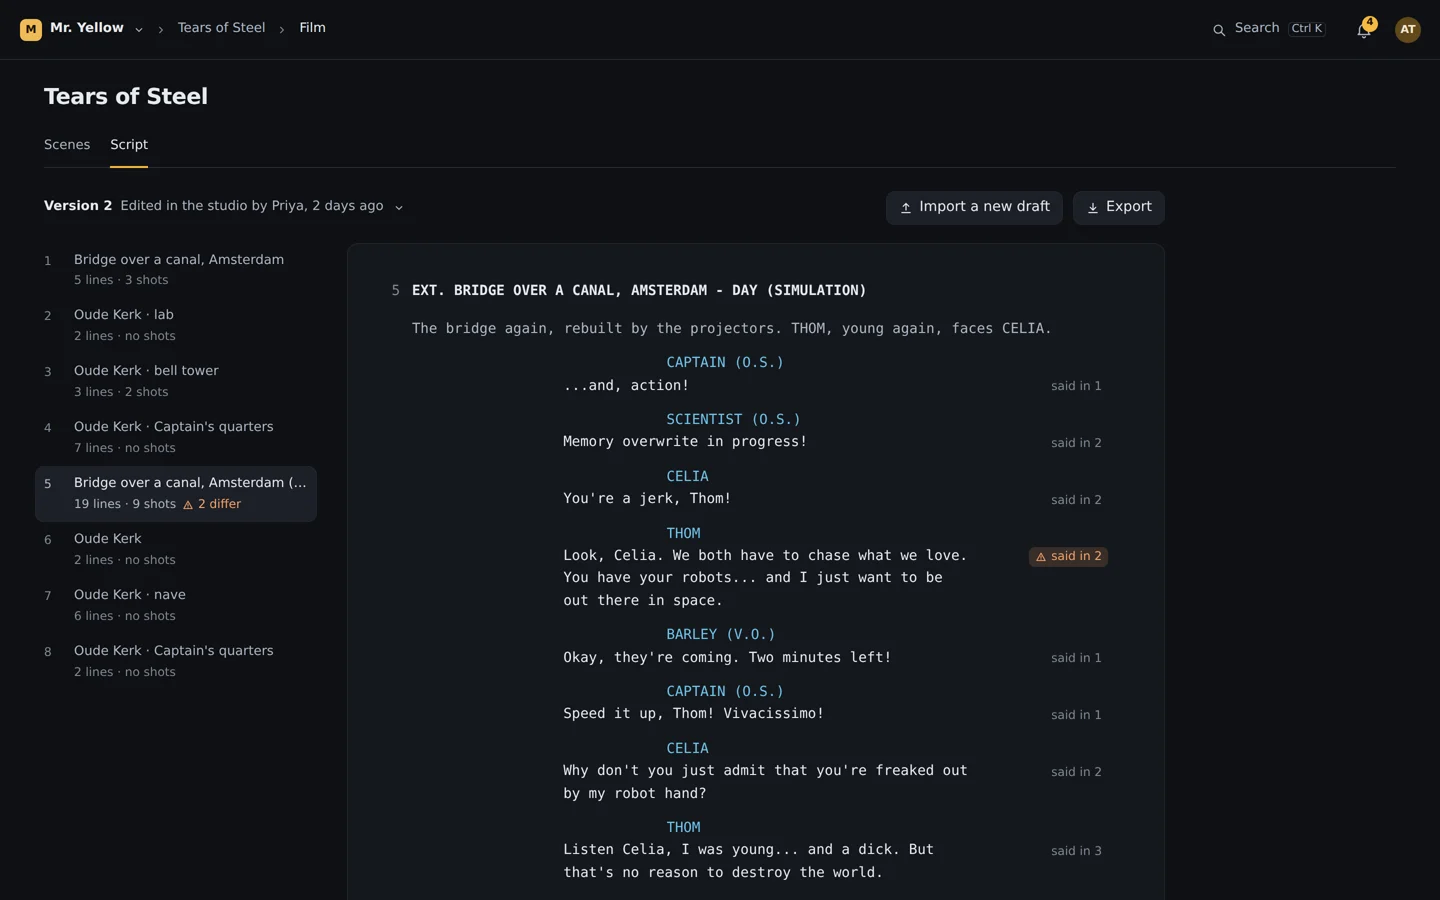
Task: Click the character name SCIENTIST (O.S.)
Action: pyautogui.click(x=733, y=420)
